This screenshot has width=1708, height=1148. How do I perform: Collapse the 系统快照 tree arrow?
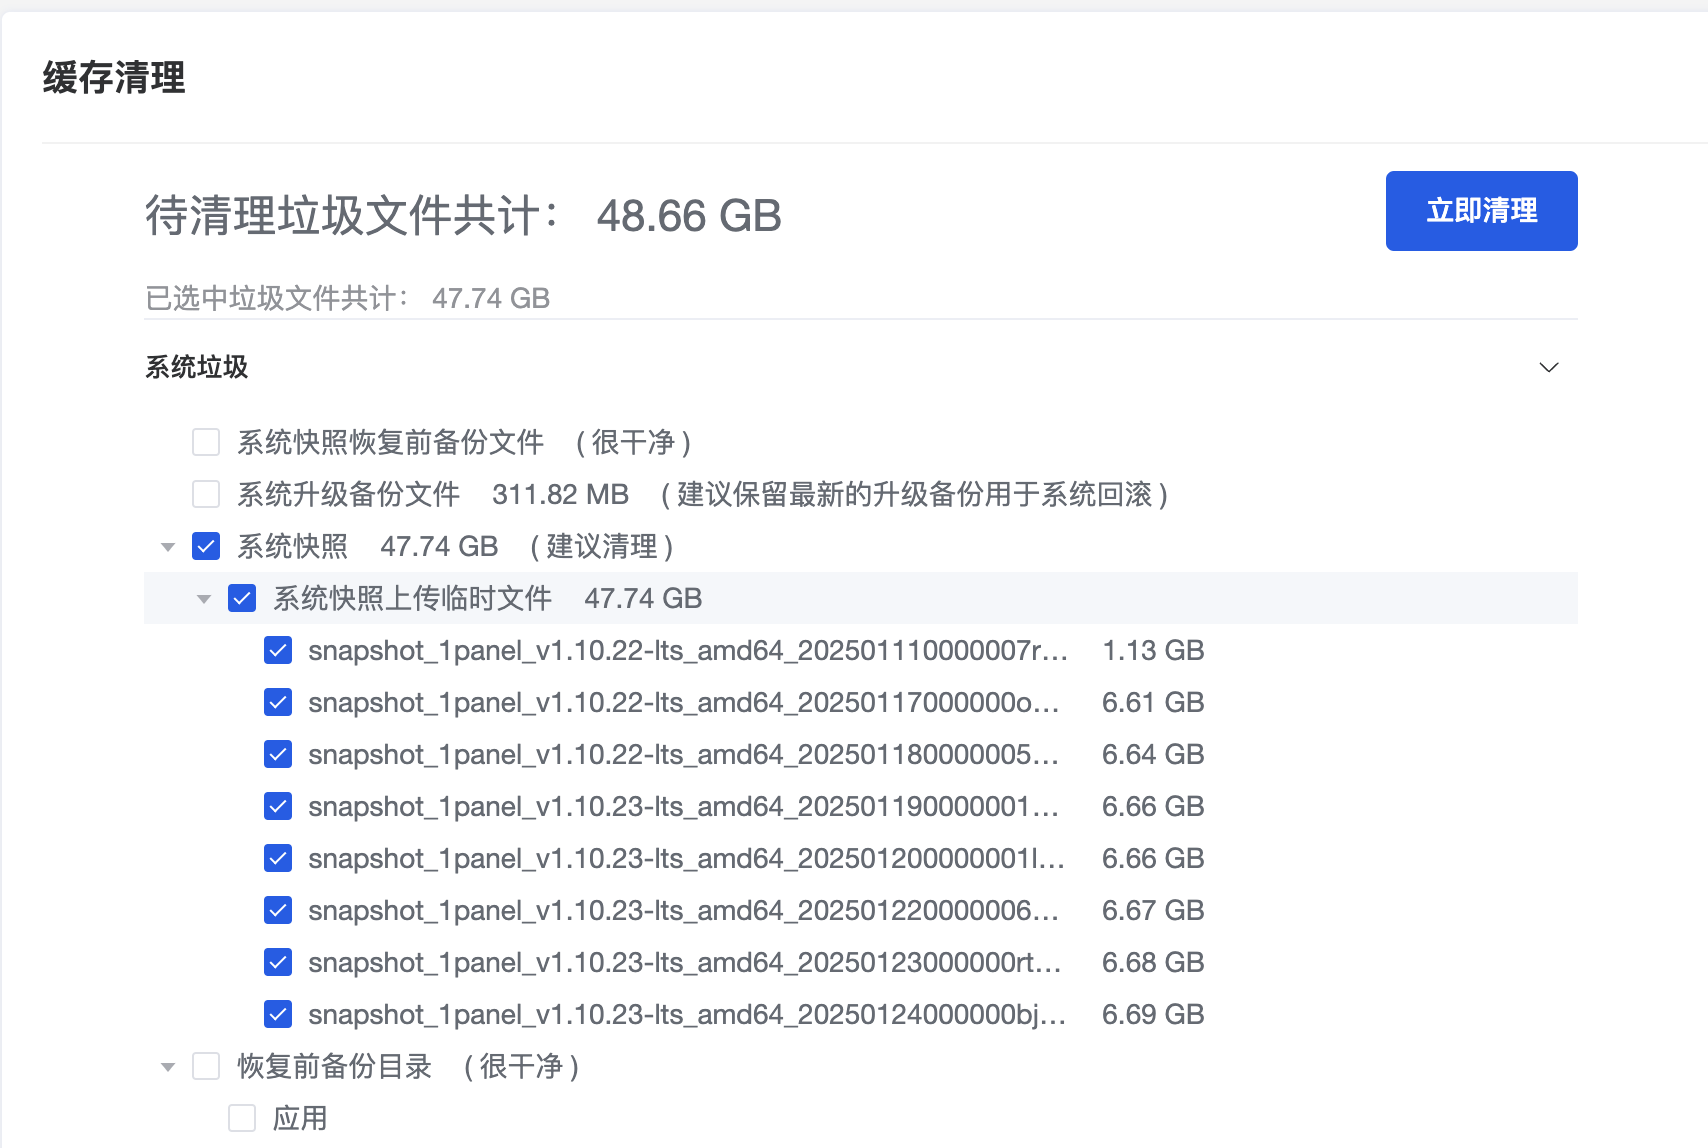(168, 547)
